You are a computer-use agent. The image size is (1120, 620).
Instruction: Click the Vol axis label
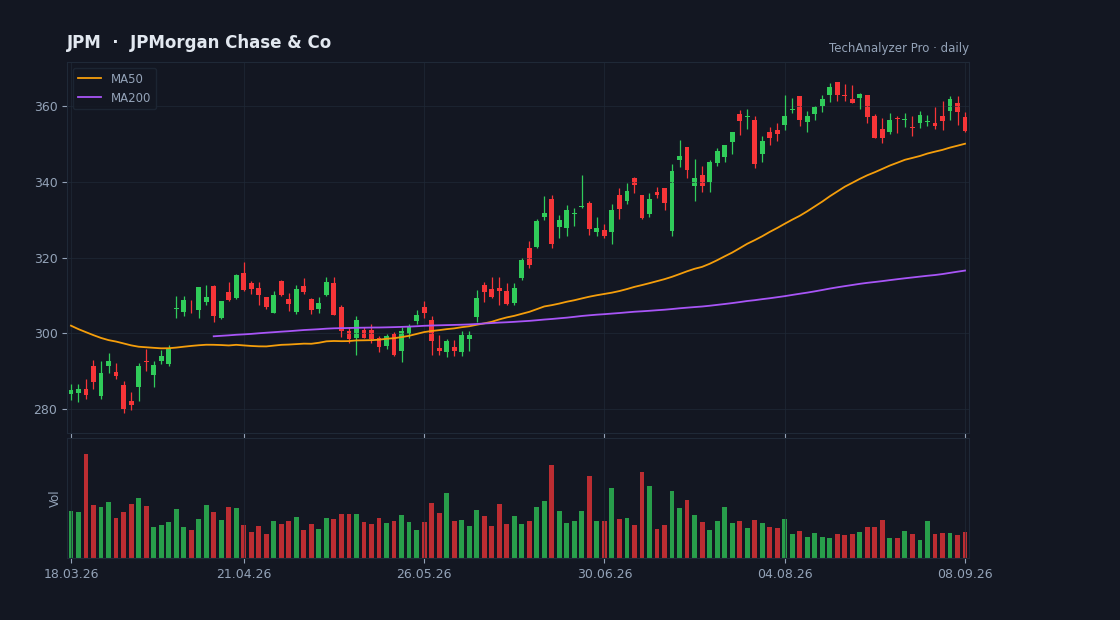click(x=54, y=499)
